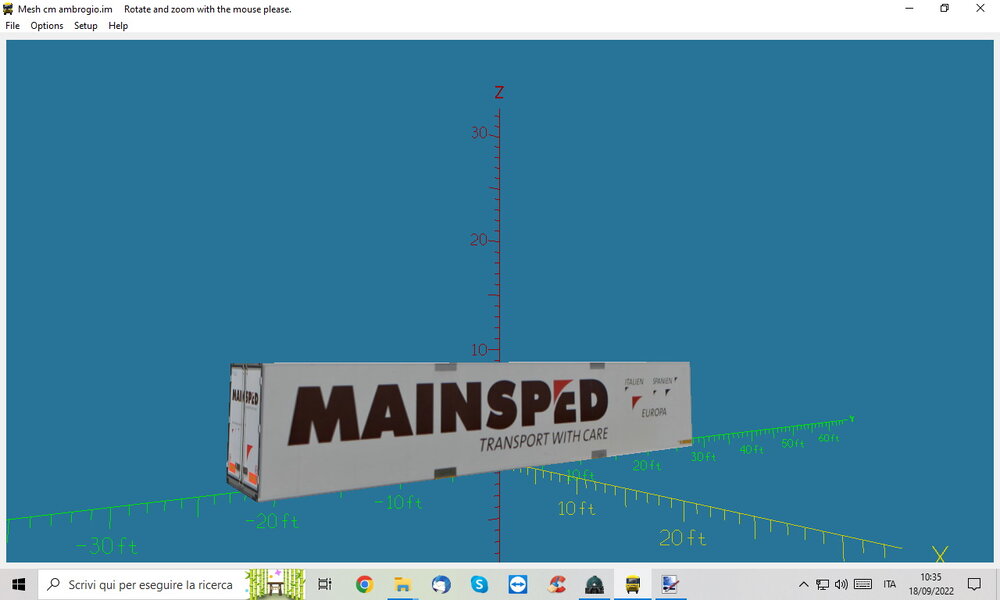Image resolution: width=1000 pixels, height=600 pixels.
Task: Launch Google Chrome from the taskbar
Action: tap(364, 584)
